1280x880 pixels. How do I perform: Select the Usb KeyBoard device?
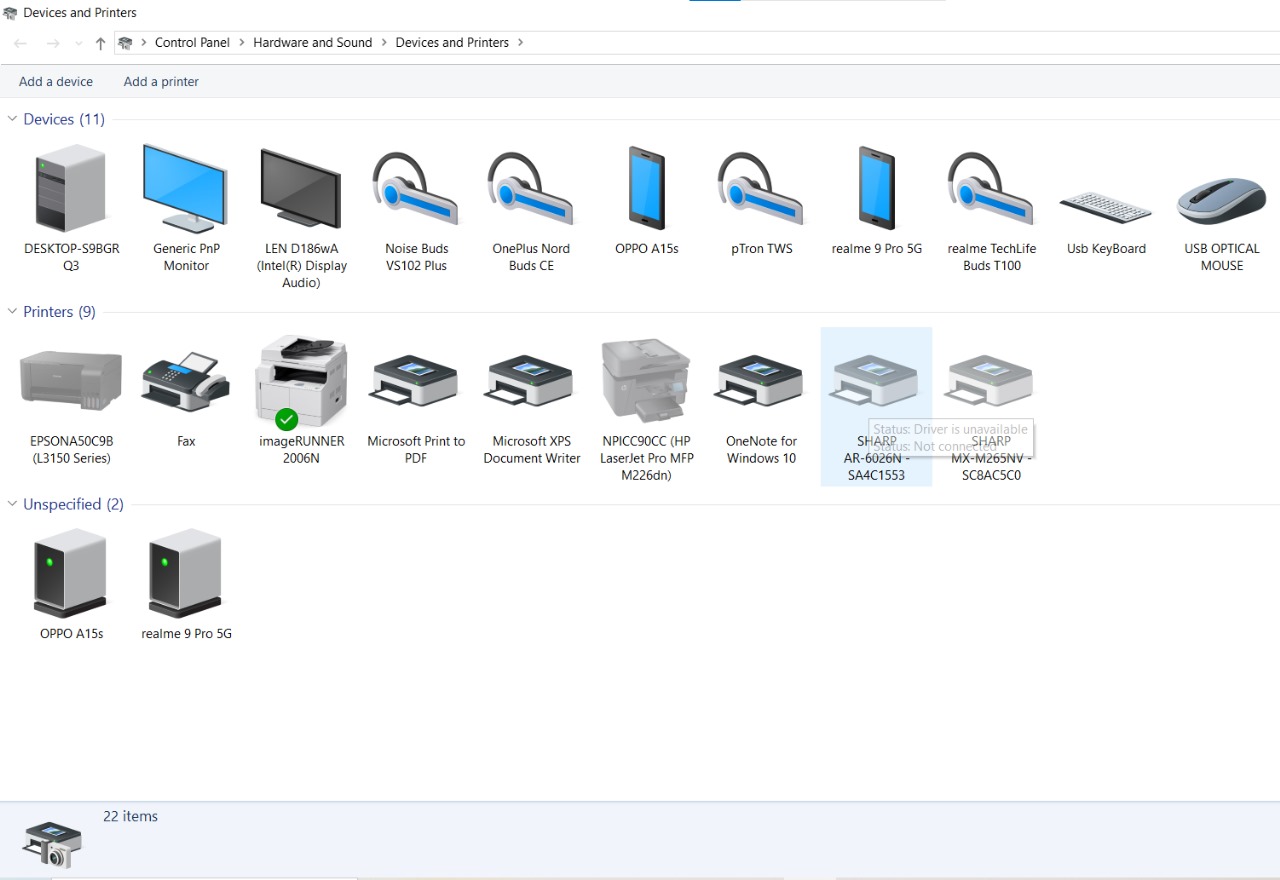(x=1106, y=207)
